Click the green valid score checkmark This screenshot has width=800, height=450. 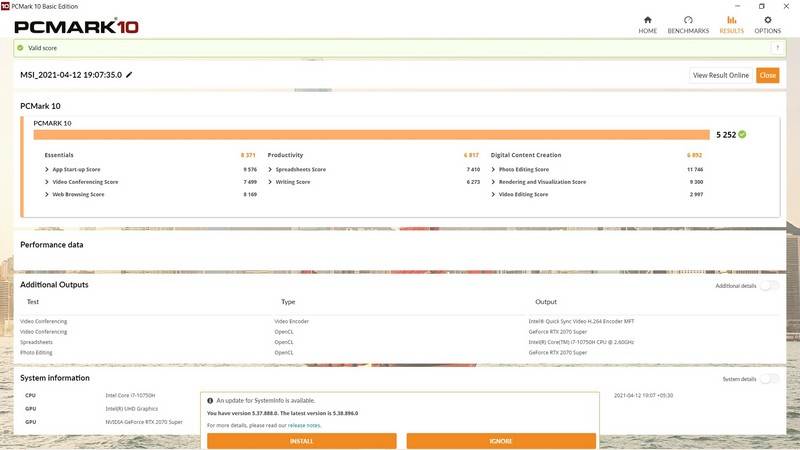pos(21,47)
